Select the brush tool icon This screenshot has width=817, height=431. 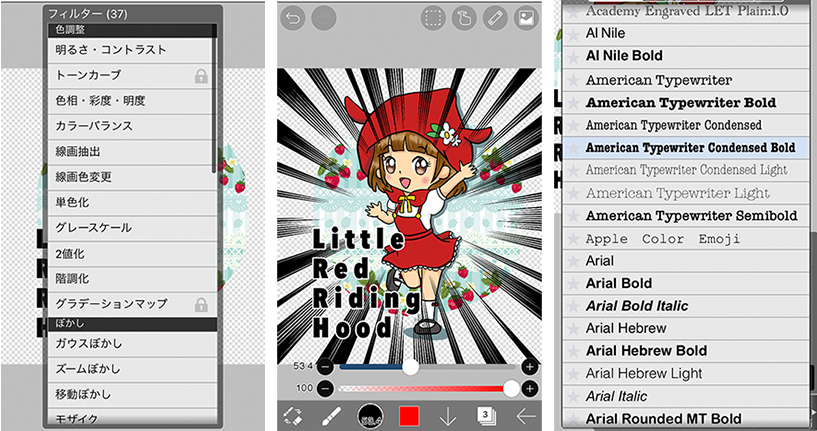331,416
